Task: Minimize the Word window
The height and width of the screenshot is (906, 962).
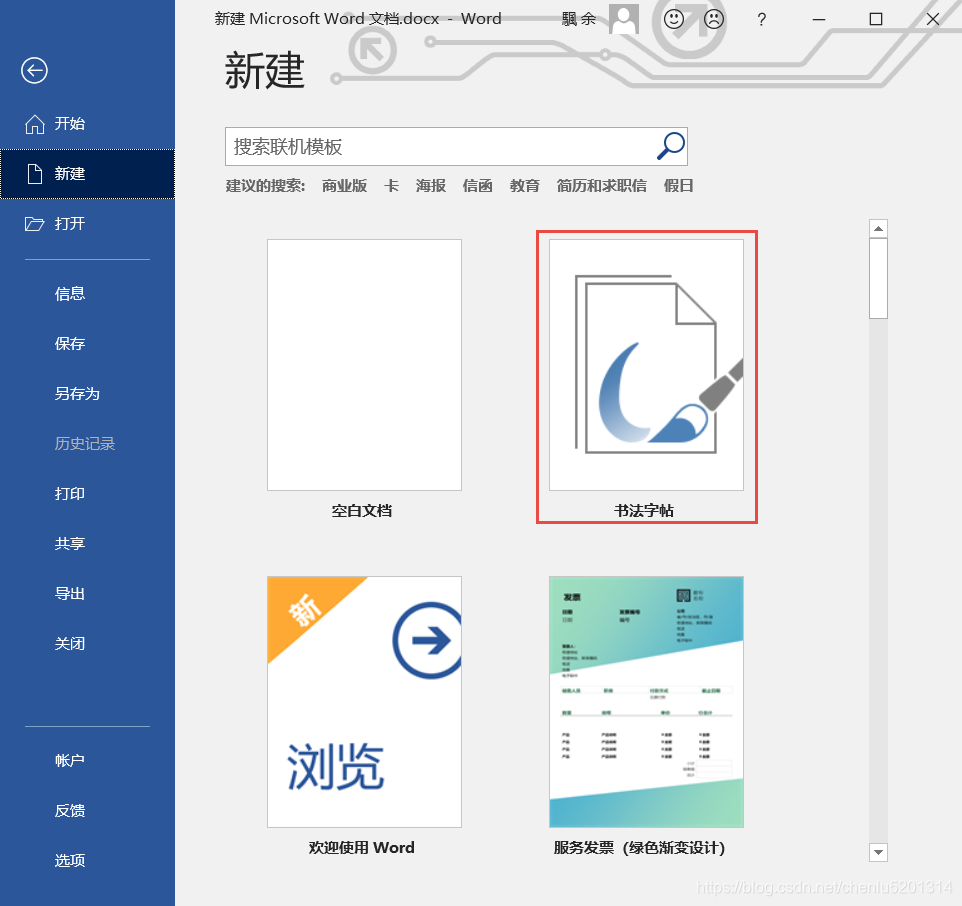Action: tap(818, 20)
